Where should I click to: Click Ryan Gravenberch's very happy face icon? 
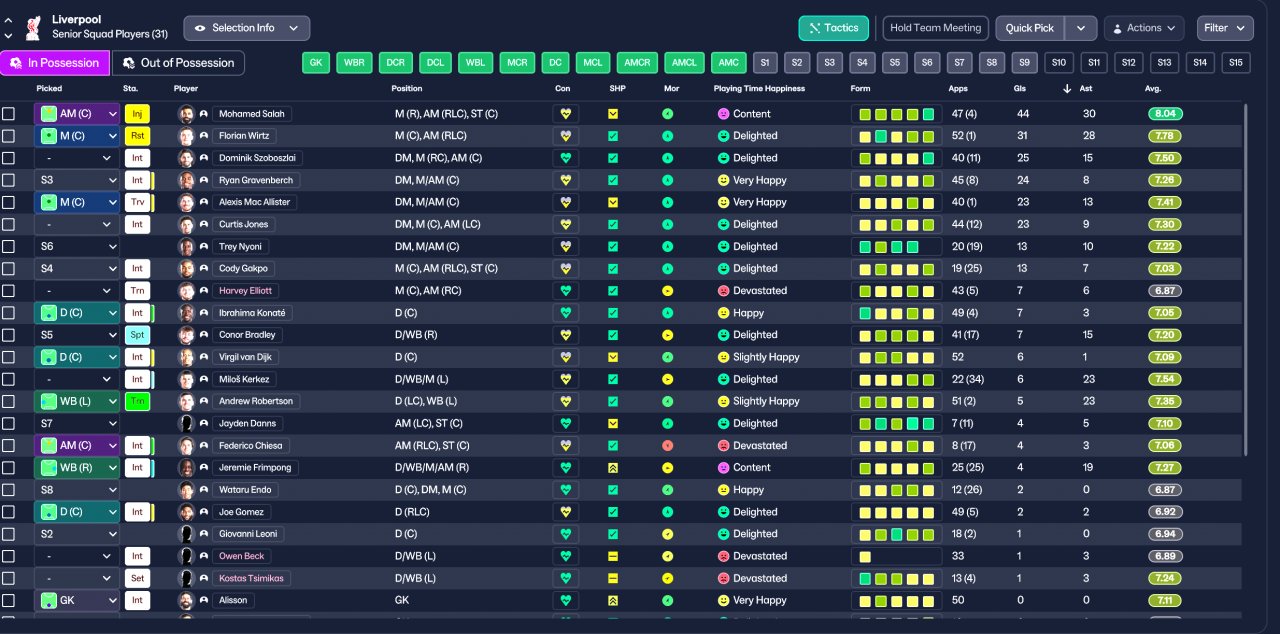point(723,180)
